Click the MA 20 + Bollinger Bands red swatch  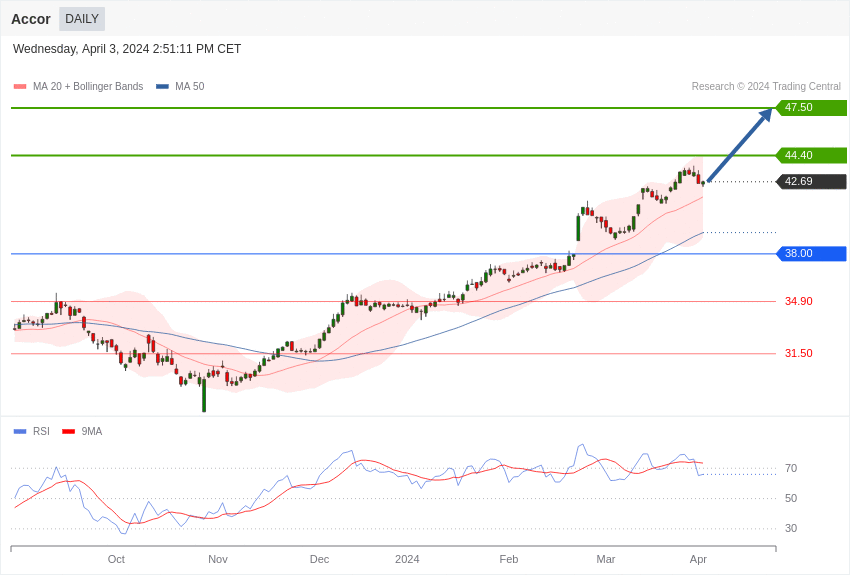pyautogui.click(x=20, y=87)
